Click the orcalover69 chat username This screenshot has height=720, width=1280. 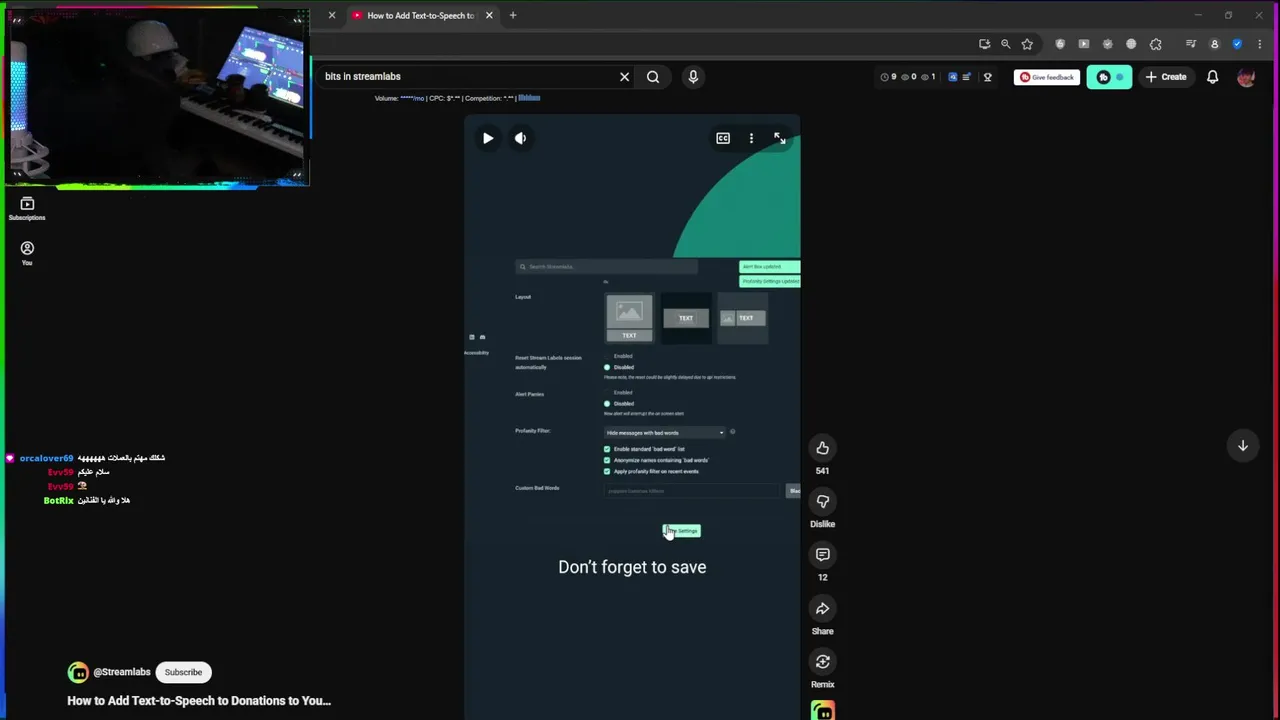click(46, 458)
